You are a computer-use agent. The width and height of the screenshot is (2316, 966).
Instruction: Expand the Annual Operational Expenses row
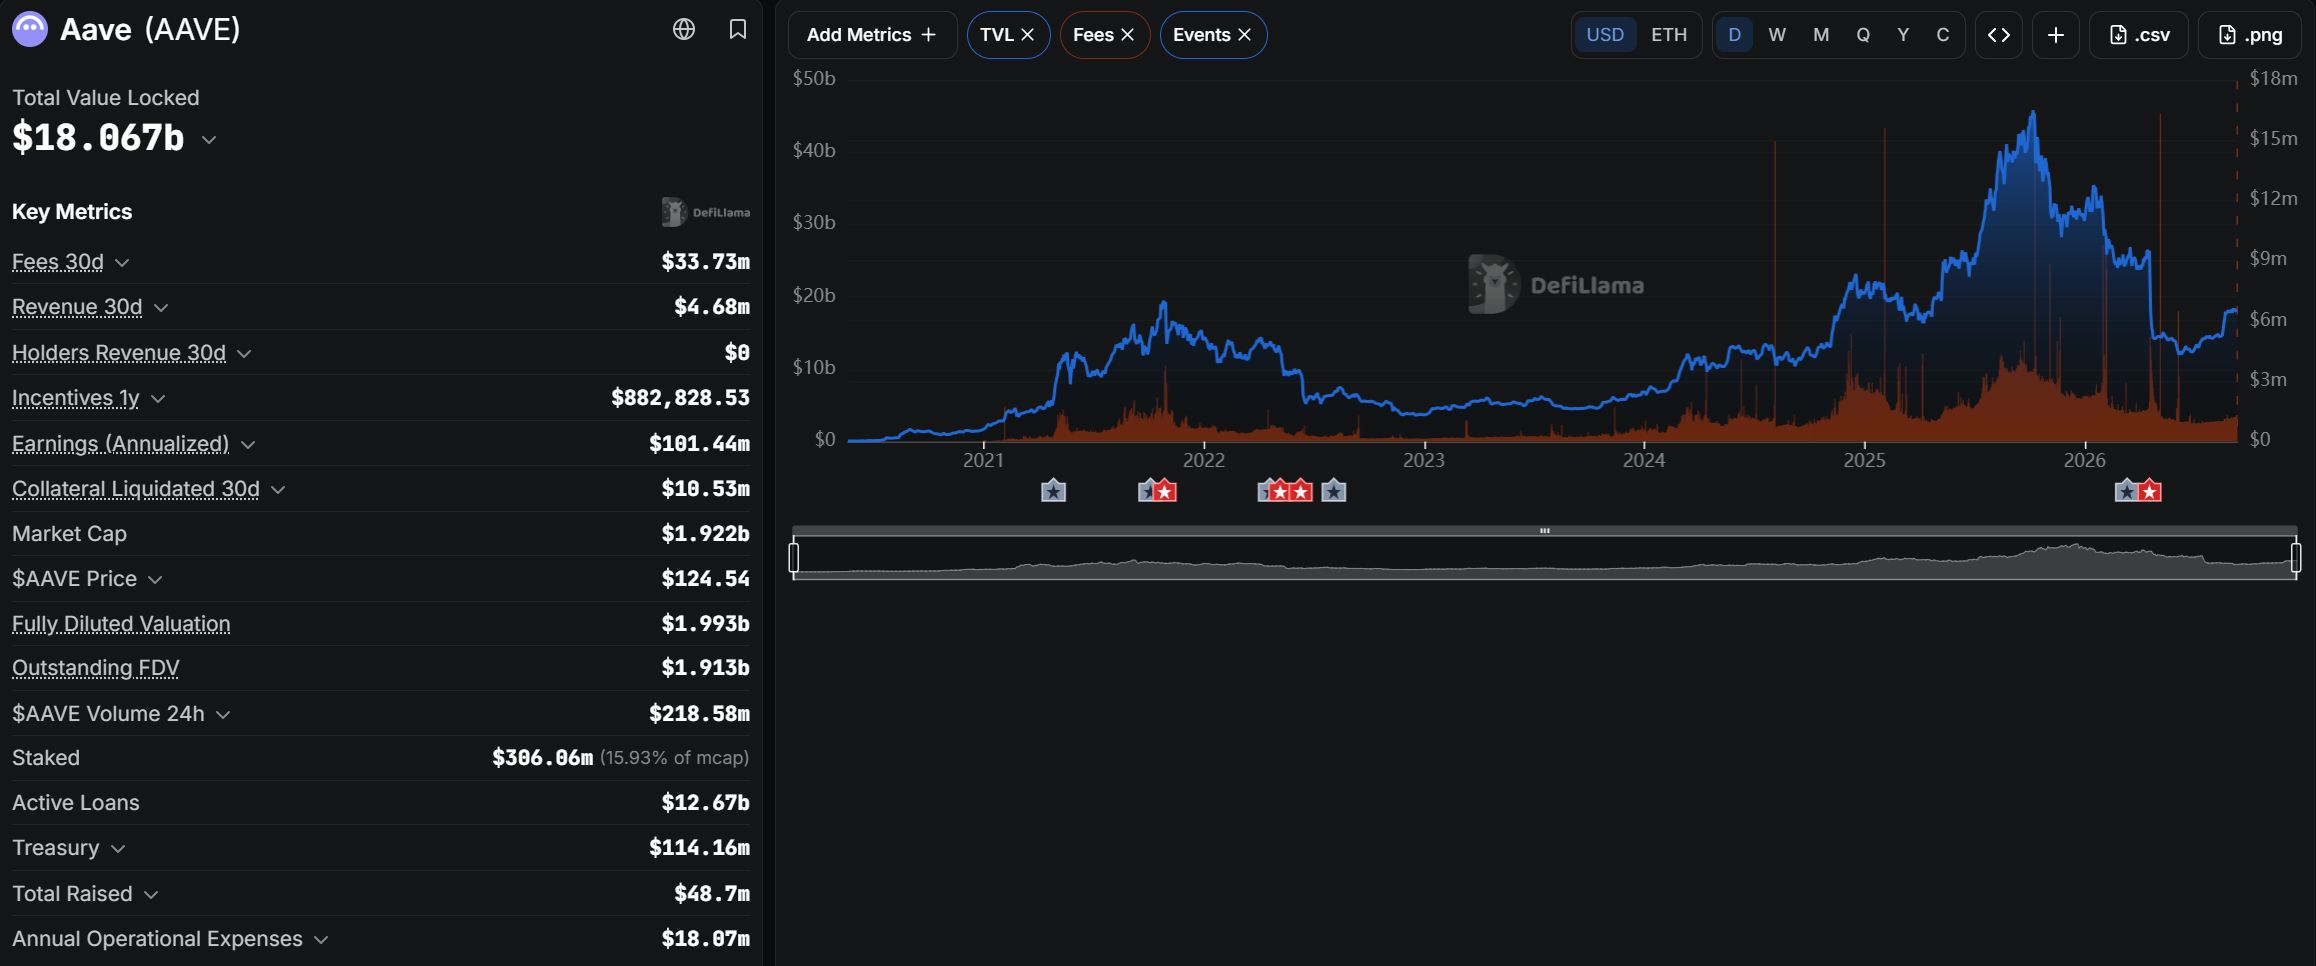[x=321, y=940]
